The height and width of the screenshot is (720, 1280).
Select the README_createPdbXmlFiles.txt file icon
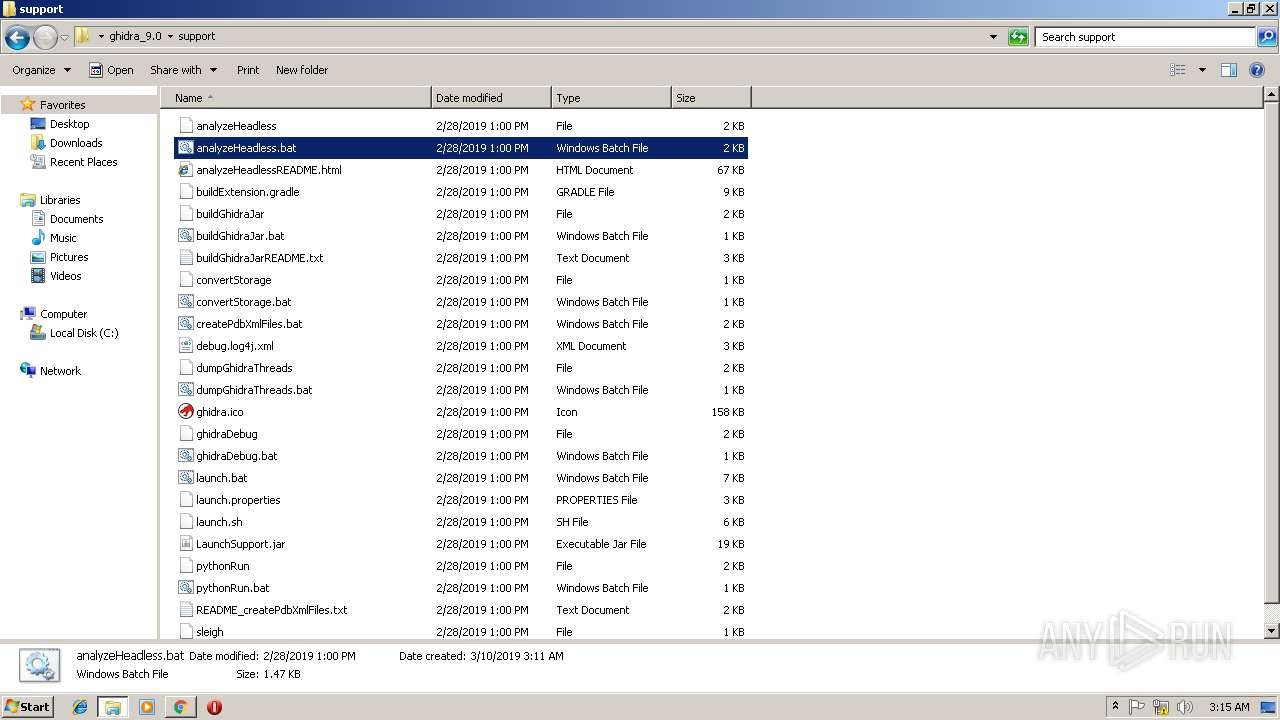pos(185,610)
